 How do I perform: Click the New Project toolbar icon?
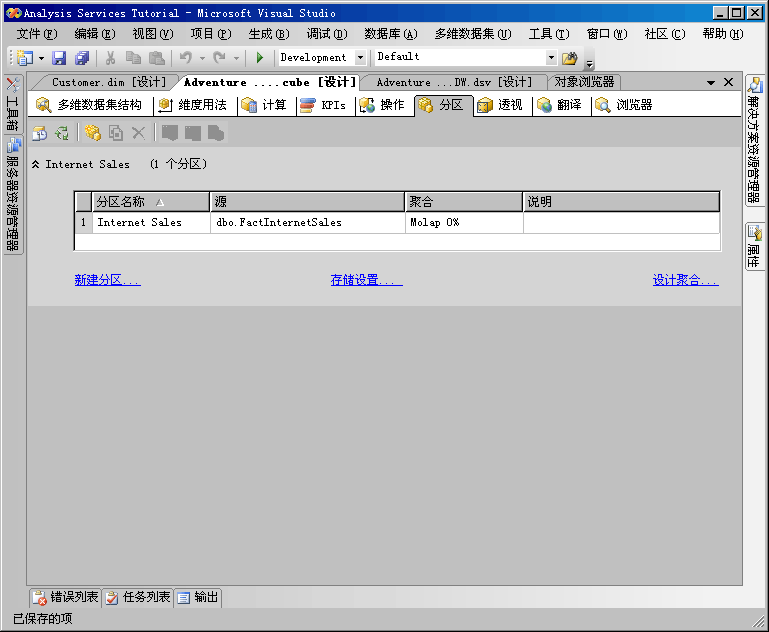click(x=25, y=58)
